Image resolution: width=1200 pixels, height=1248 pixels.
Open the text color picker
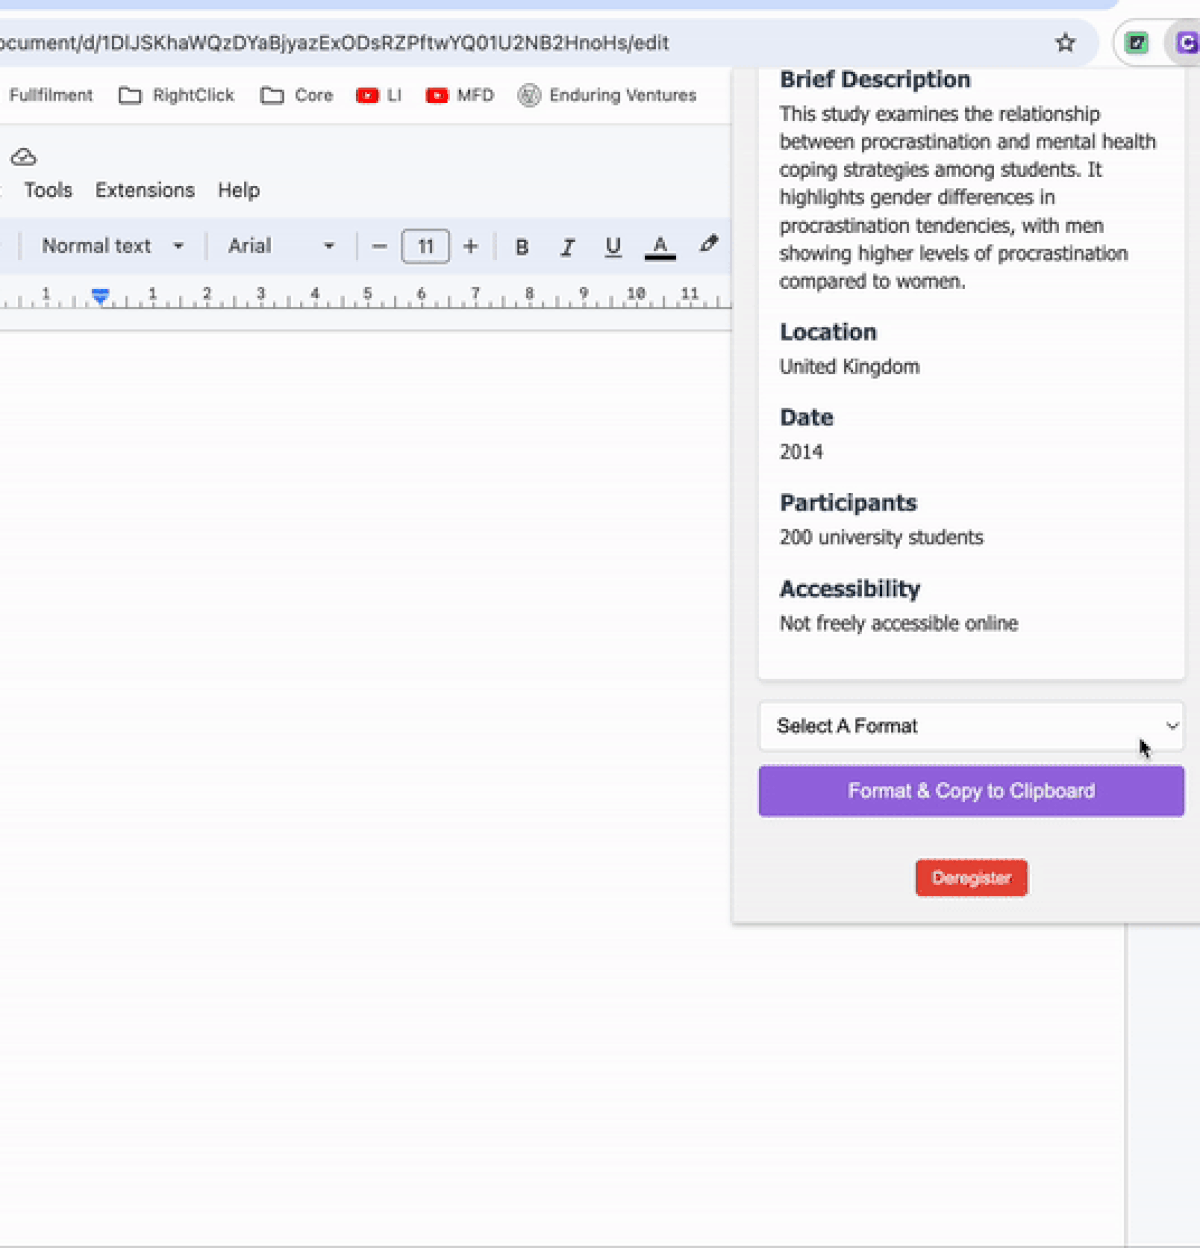point(660,247)
